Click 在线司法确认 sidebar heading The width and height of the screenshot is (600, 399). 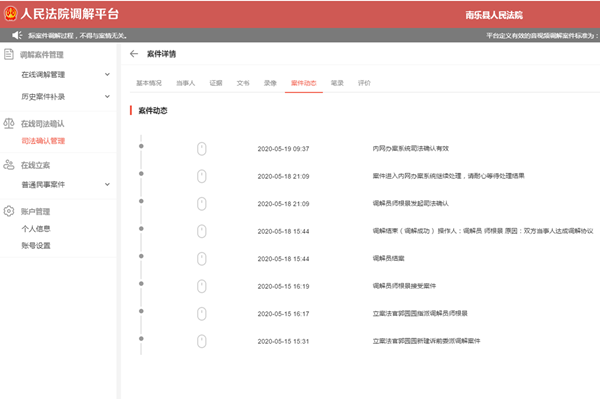(42, 124)
